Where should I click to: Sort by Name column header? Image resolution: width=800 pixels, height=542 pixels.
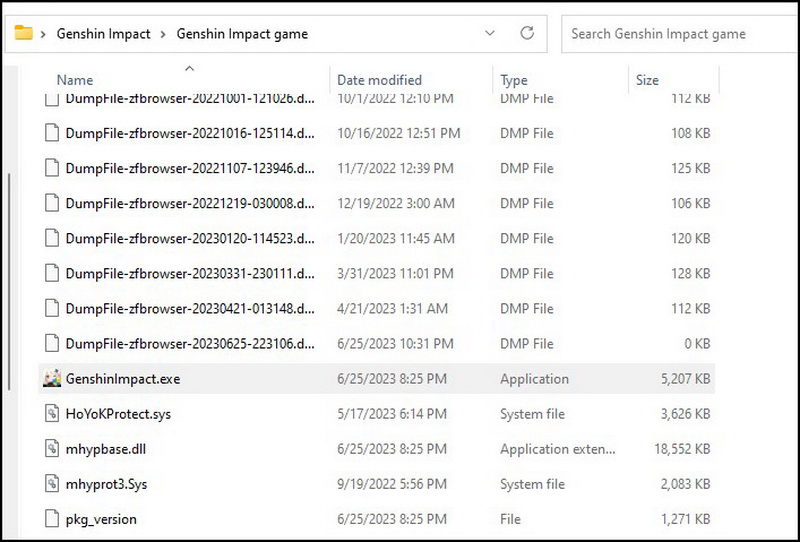tap(75, 80)
